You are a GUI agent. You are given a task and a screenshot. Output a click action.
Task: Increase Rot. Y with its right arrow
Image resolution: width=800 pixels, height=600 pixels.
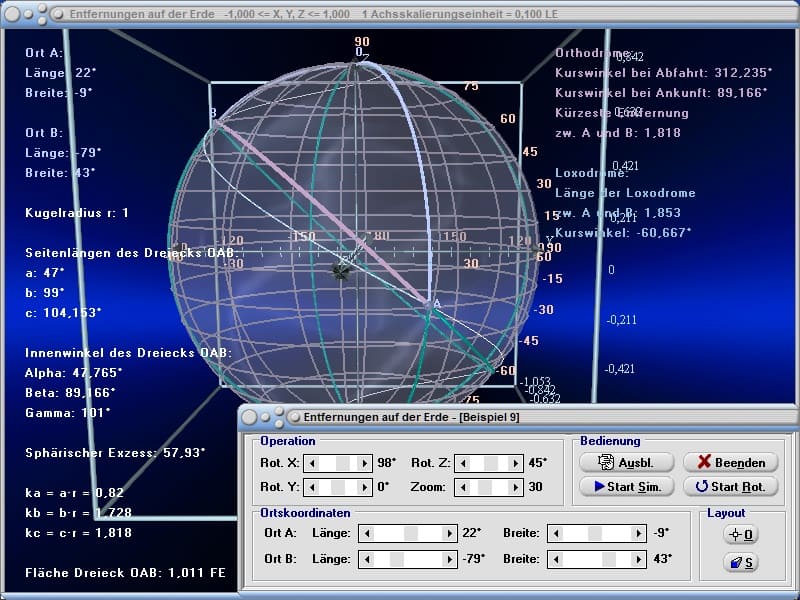tap(364, 487)
